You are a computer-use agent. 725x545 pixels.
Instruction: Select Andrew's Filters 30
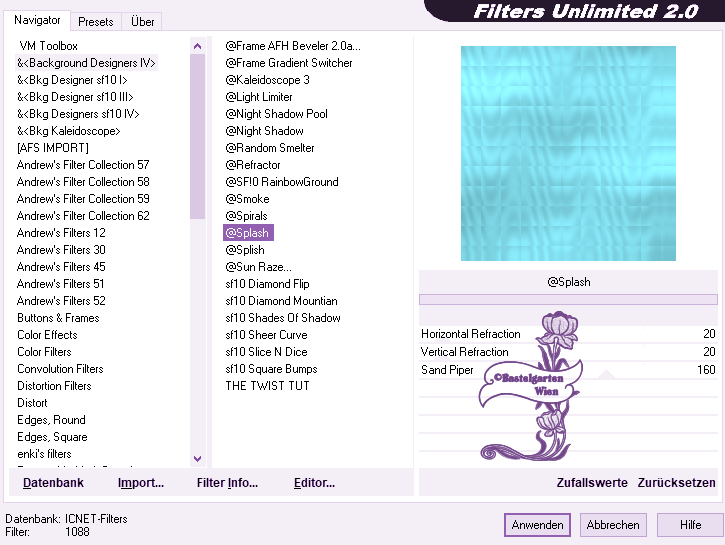pyautogui.click(x=61, y=250)
